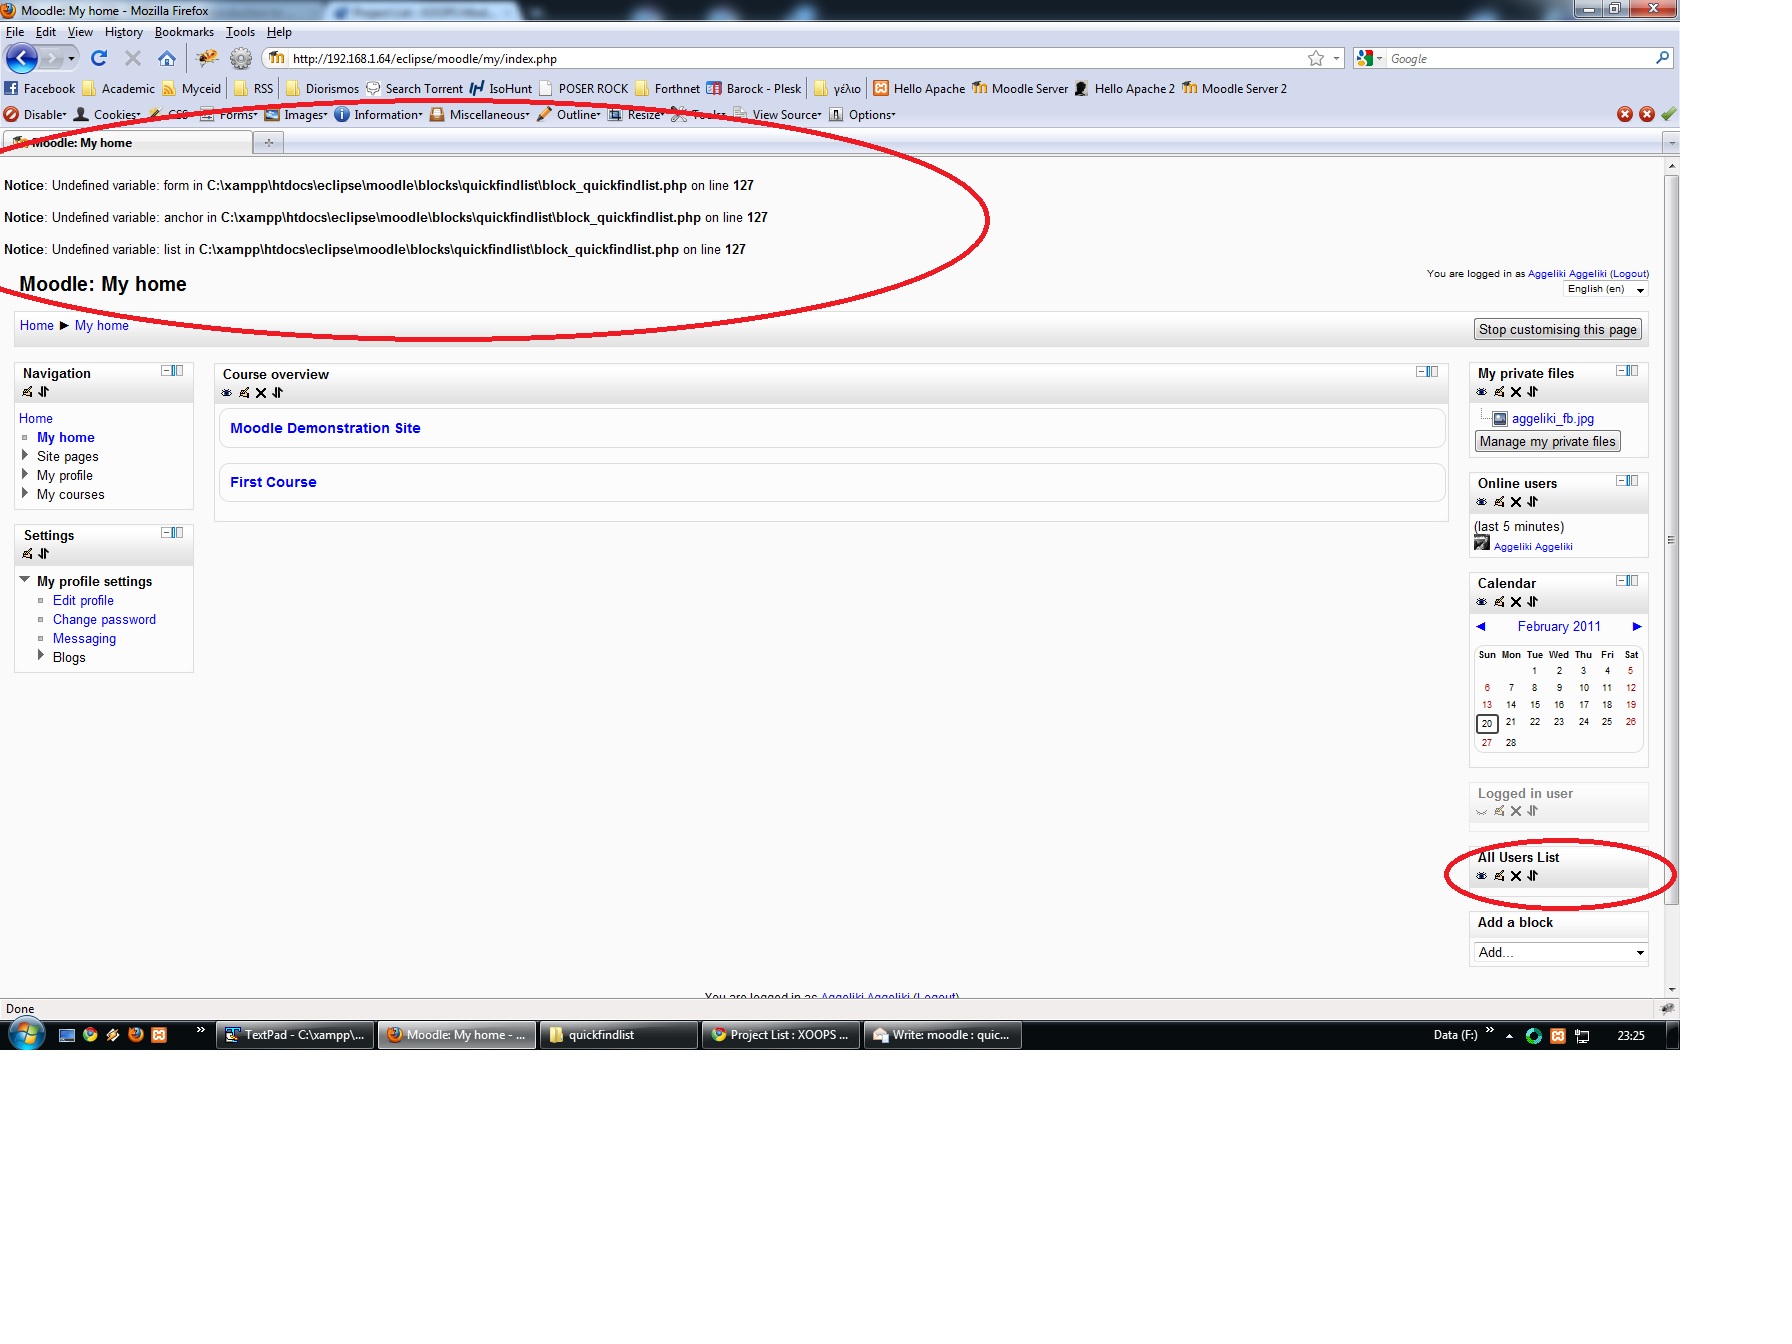Expand My courses in Navigation tree

25,493
